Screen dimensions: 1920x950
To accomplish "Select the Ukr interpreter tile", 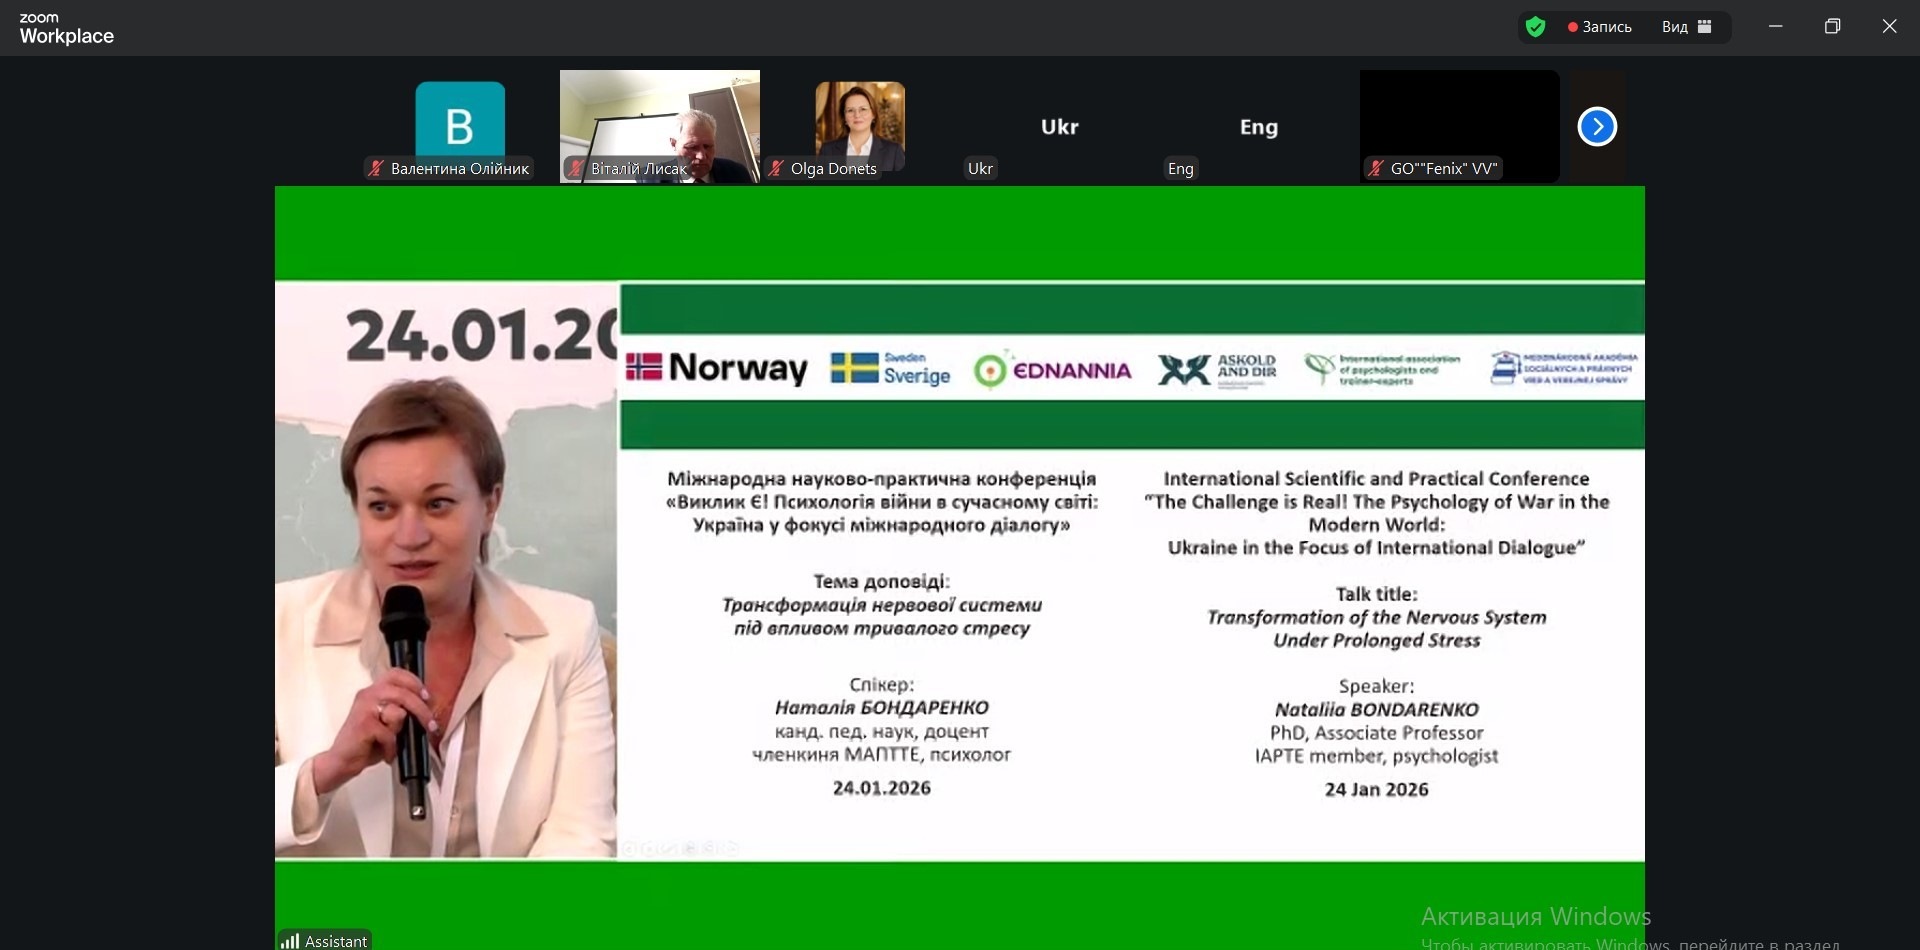I will click(1060, 126).
